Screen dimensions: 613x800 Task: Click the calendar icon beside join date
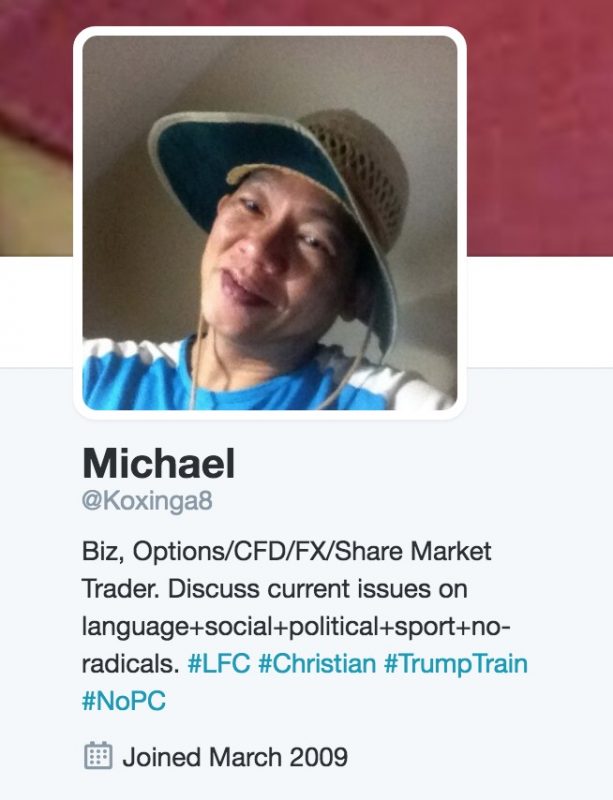coord(97,756)
